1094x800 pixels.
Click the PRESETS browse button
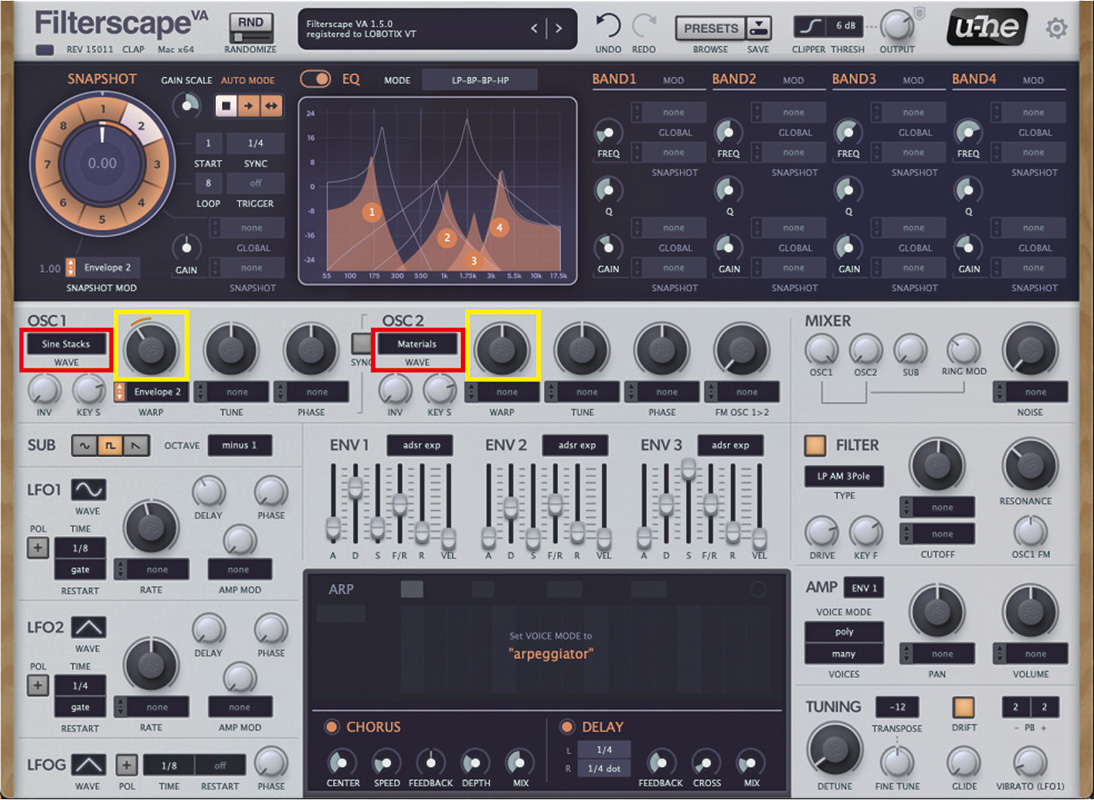coord(710,28)
